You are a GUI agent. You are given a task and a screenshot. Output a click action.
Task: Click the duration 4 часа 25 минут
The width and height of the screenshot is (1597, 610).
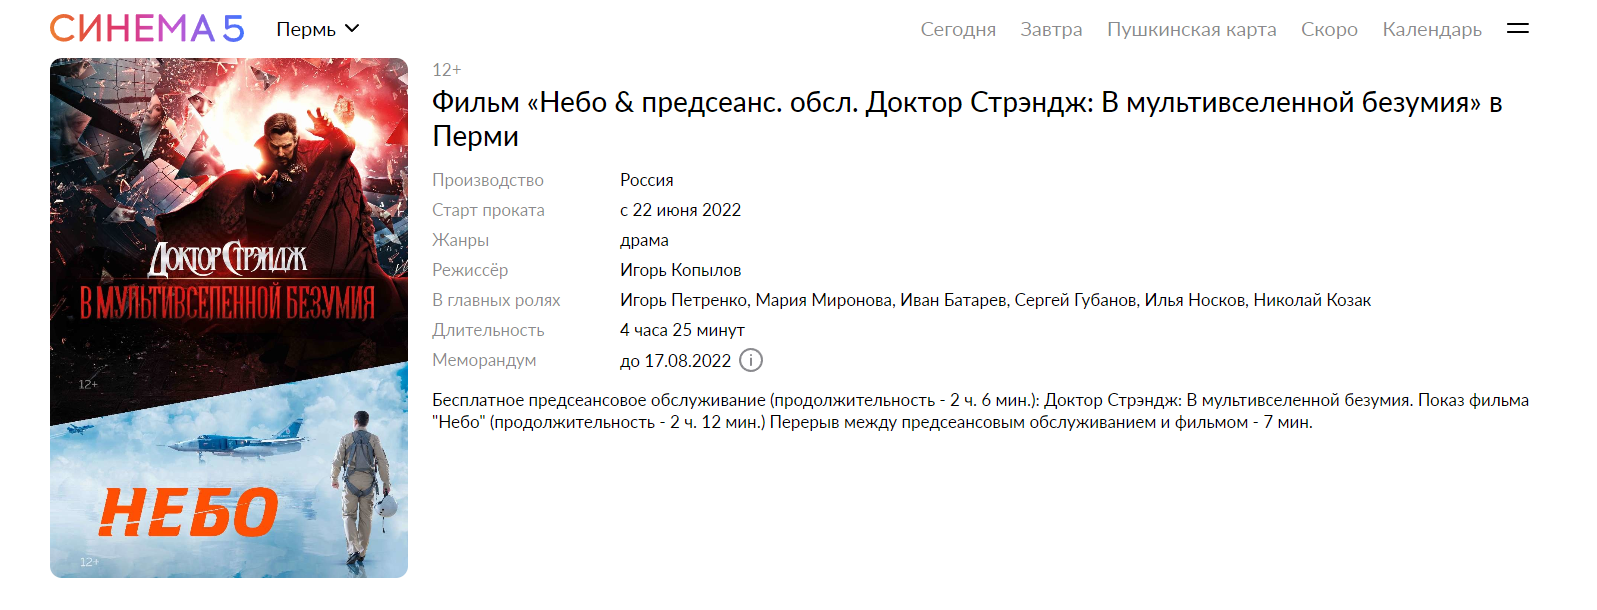(x=682, y=330)
